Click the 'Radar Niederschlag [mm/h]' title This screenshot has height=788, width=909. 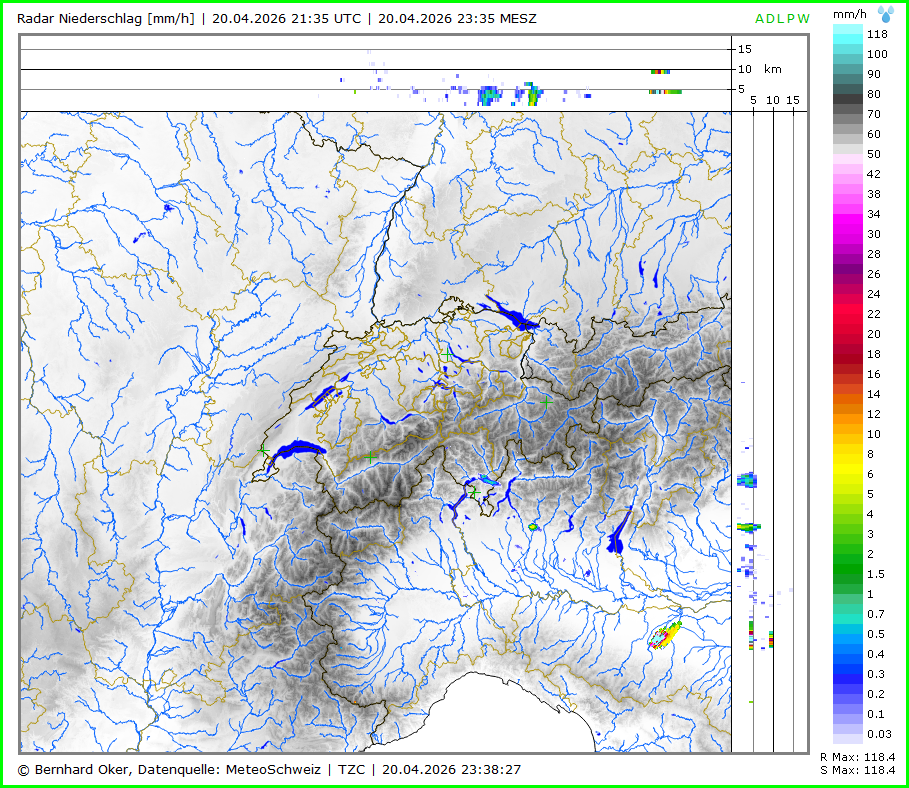pos(106,18)
